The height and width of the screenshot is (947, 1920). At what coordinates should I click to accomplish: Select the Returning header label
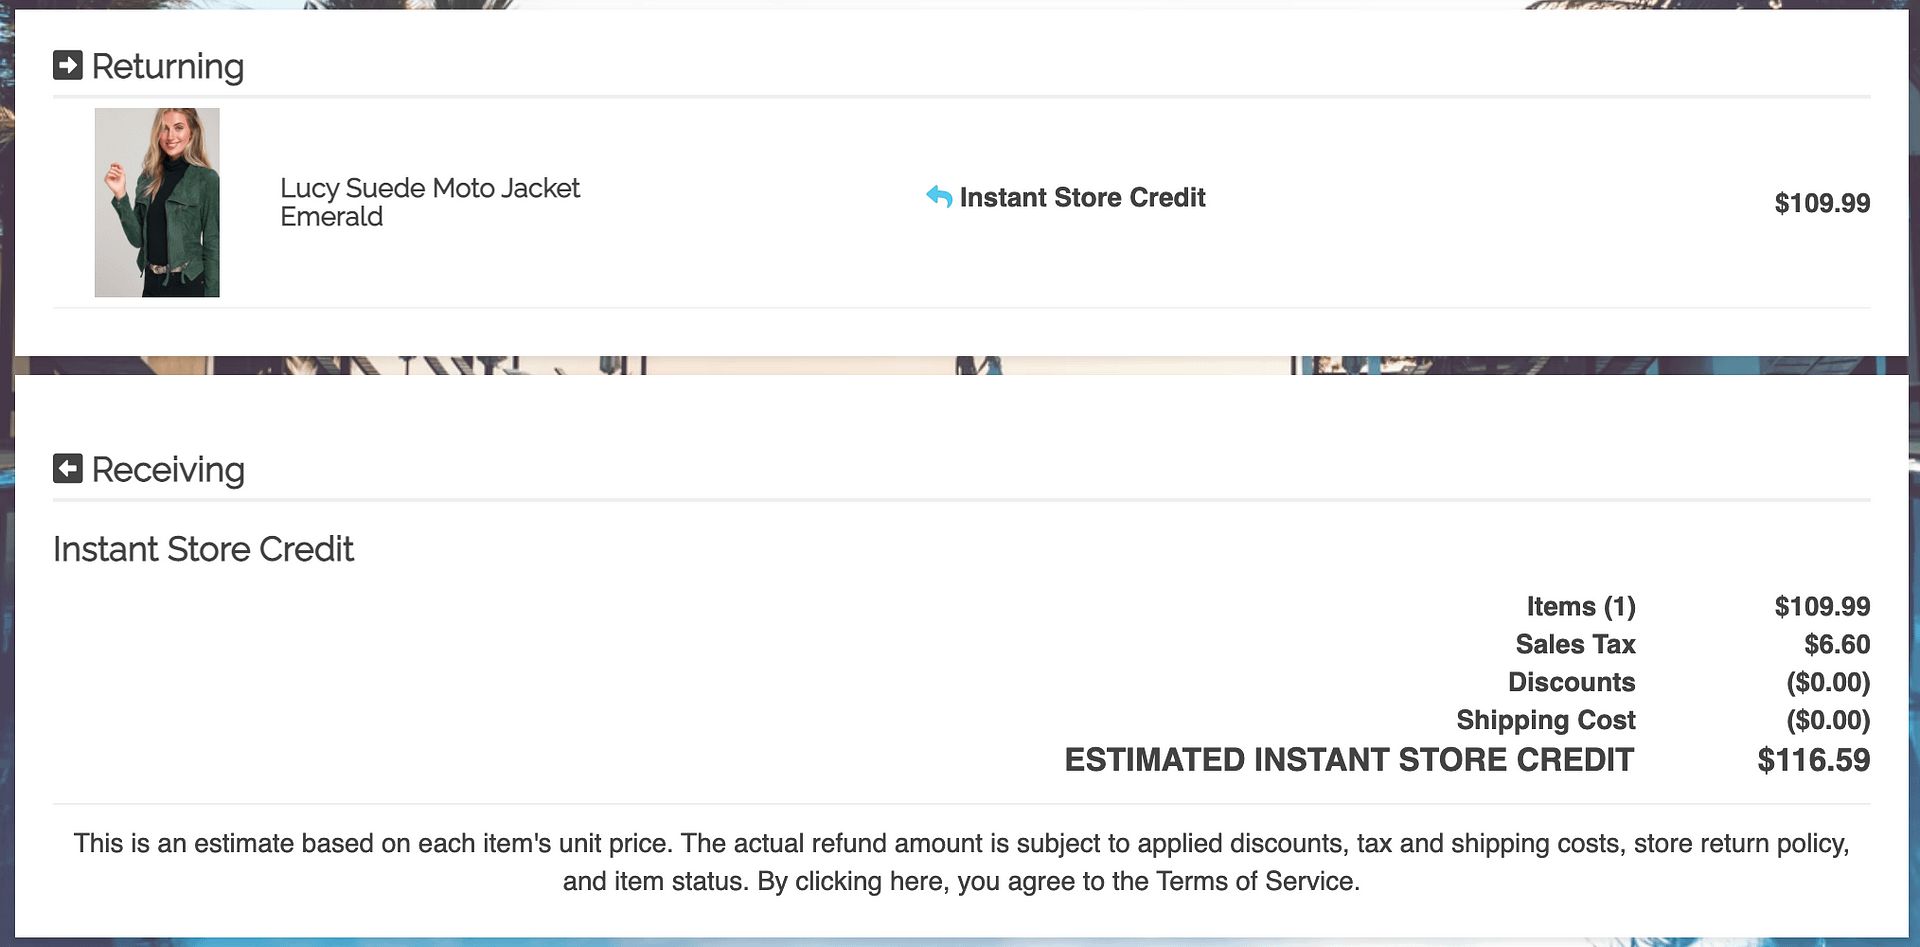click(168, 66)
